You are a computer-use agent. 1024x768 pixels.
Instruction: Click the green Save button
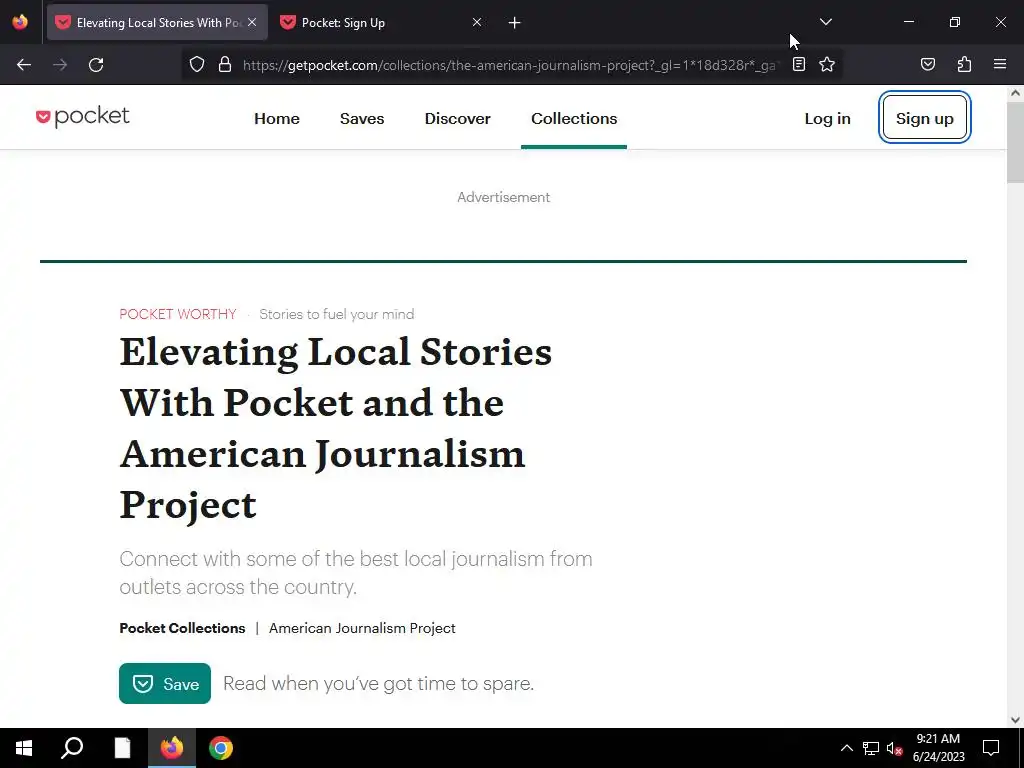165,683
